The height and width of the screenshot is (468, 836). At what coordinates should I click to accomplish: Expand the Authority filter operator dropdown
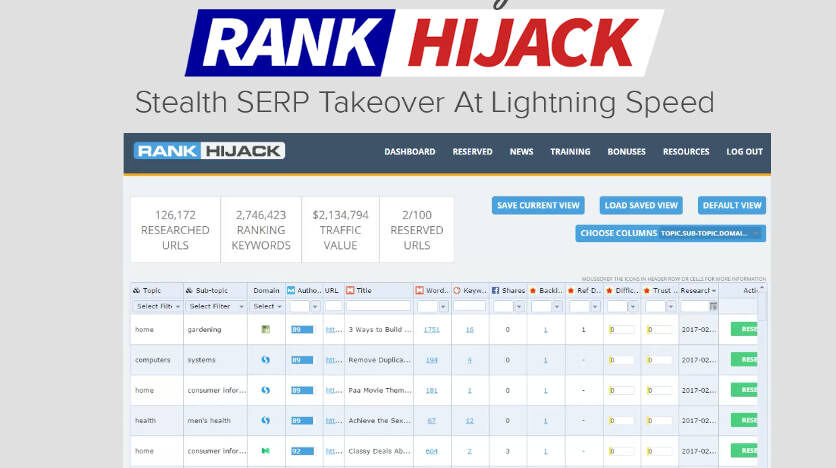point(315,306)
